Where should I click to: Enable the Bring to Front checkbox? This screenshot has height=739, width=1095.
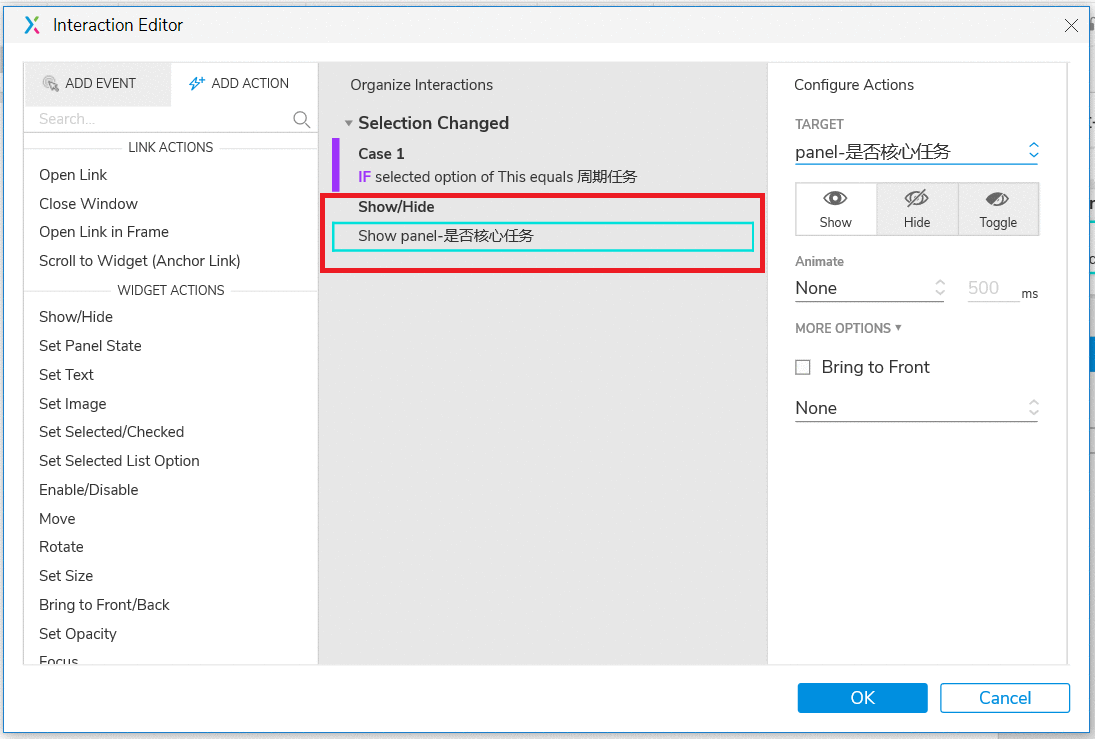click(x=803, y=367)
